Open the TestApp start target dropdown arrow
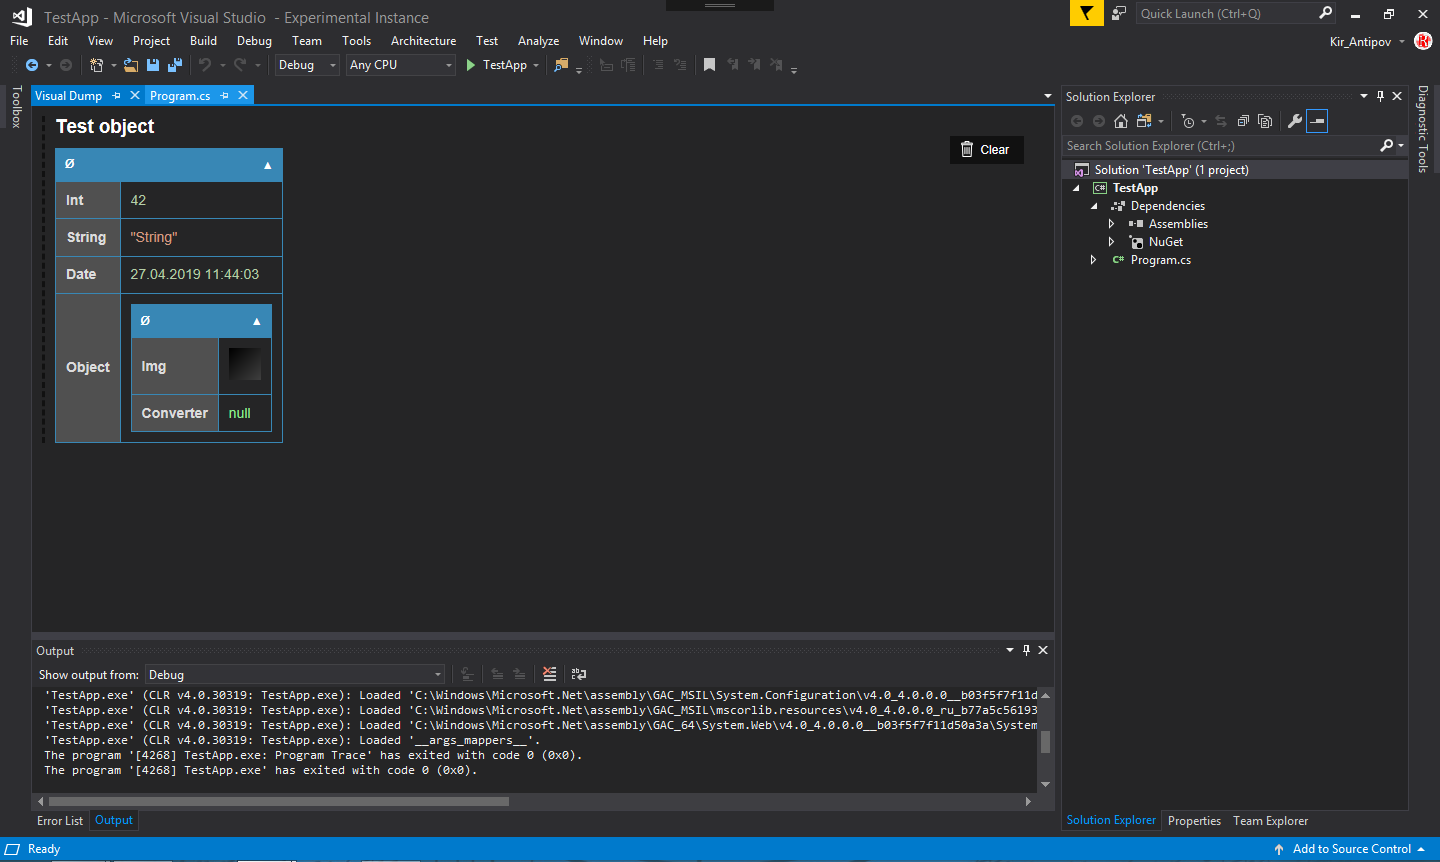Viewport: 1440px width, 862px height. pyautogui.click(x=536, y=66)
